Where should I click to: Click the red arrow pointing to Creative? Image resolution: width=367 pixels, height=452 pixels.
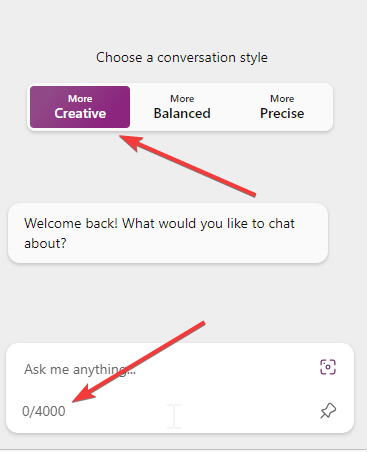pyautogui.click(x=187, y=166)
